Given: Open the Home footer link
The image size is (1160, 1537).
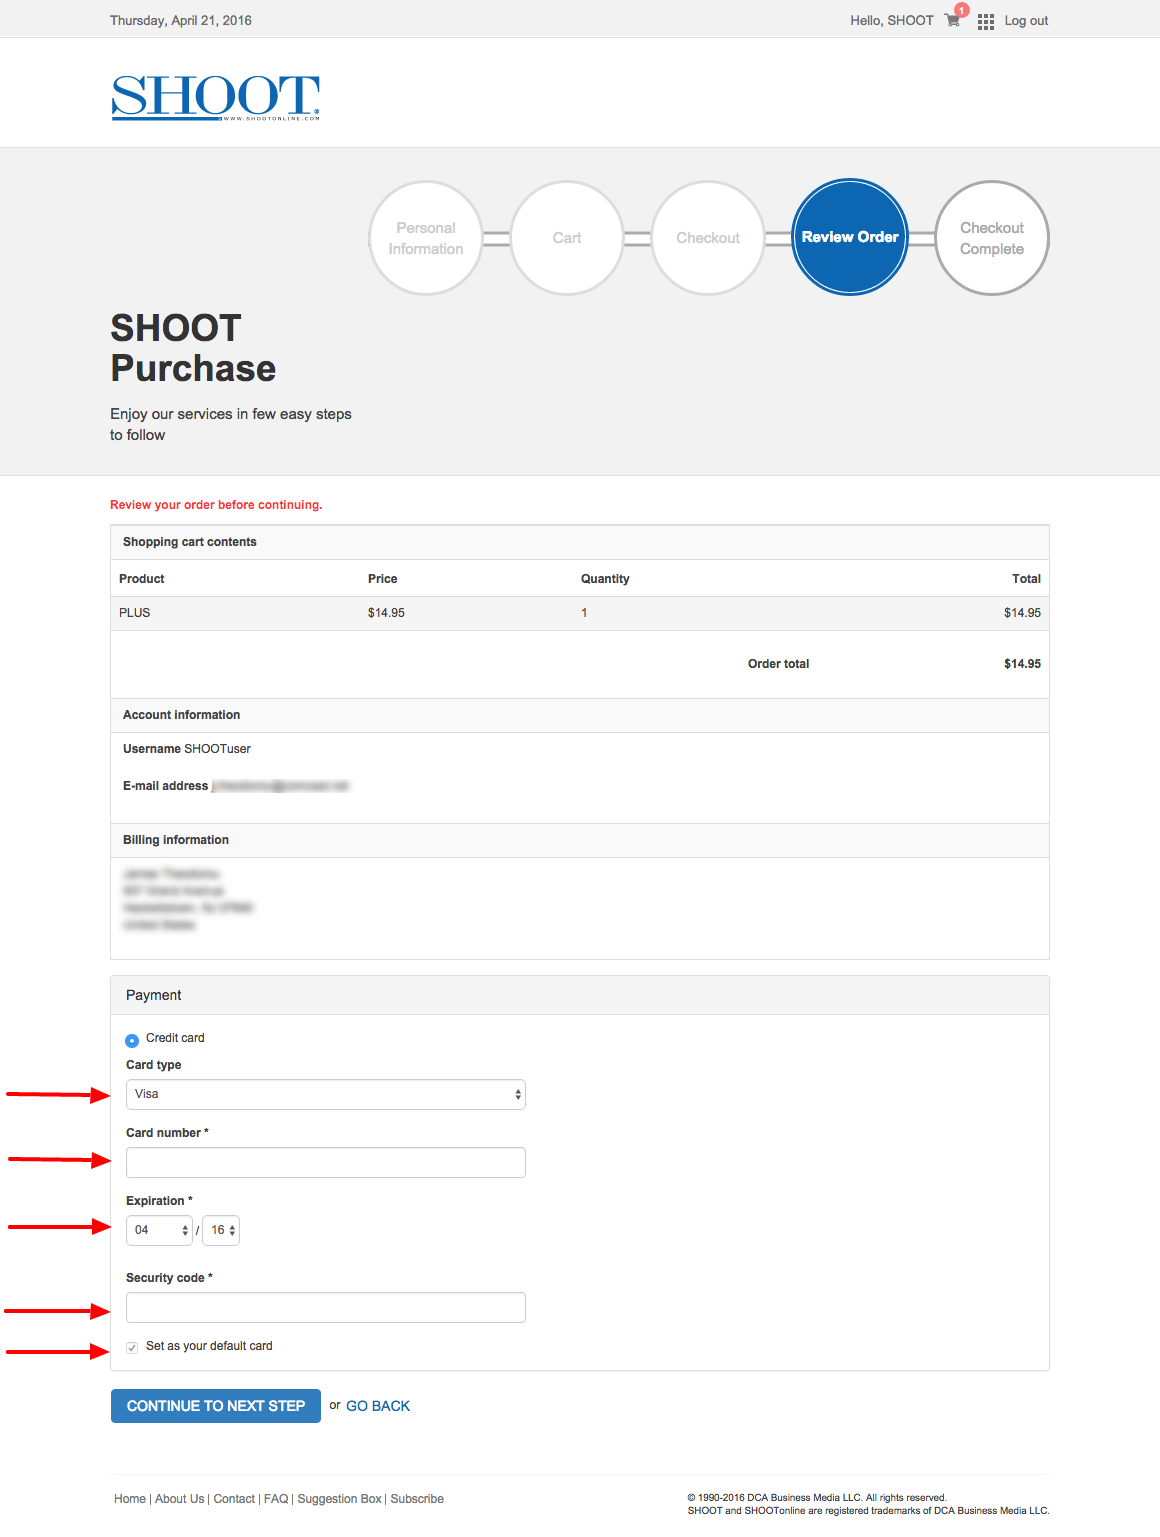Looking at the screenshot, I should click(x=130, y=1499).
